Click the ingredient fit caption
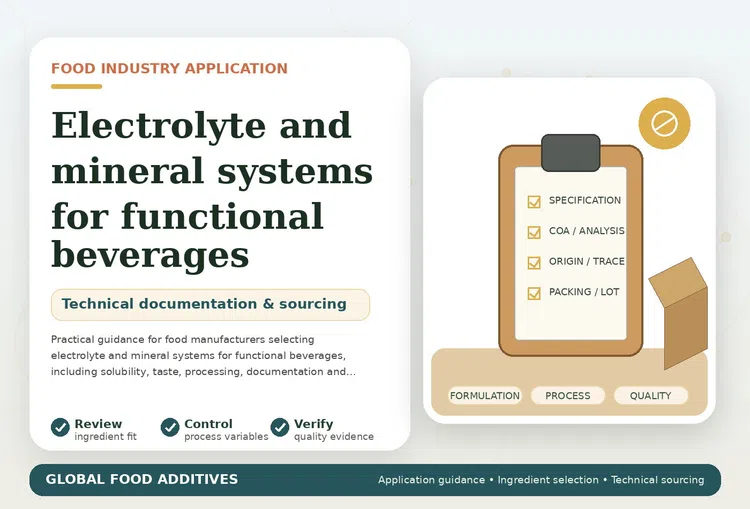The width and height of the screenshot is (750, 509). 105,437
